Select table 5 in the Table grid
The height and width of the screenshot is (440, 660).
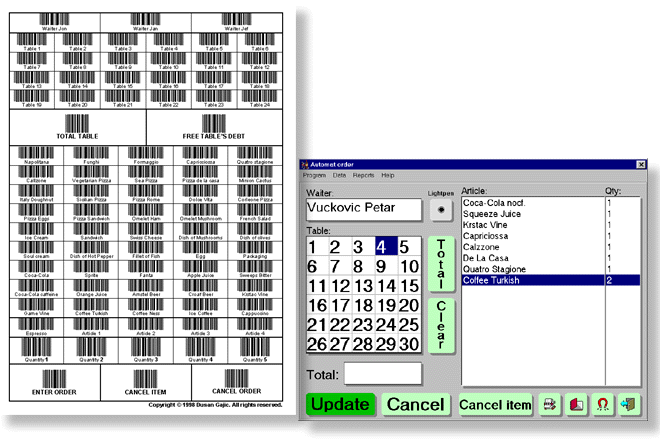tap(409, 247)
